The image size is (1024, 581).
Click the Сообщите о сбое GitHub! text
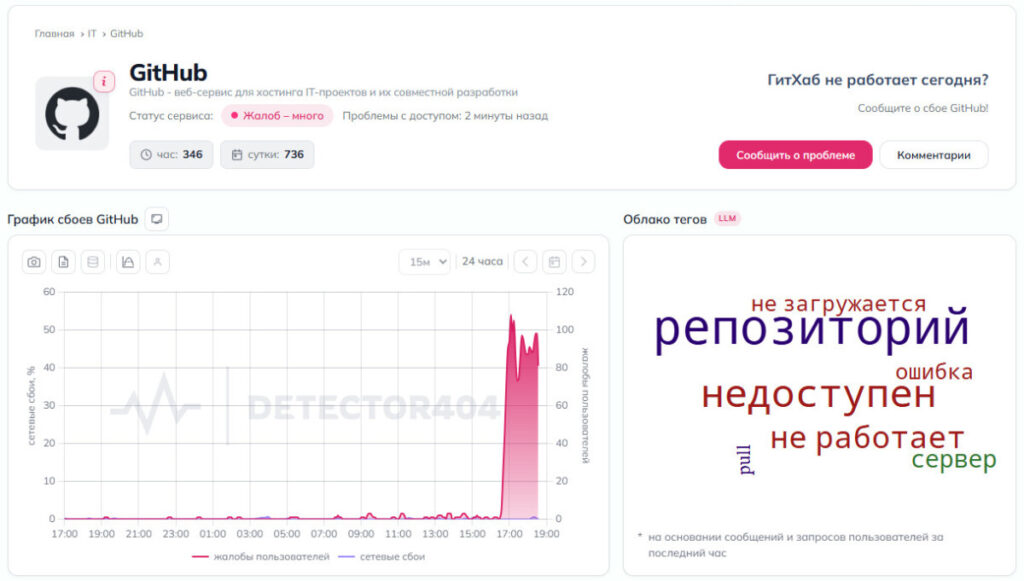[x=923, y=108]
